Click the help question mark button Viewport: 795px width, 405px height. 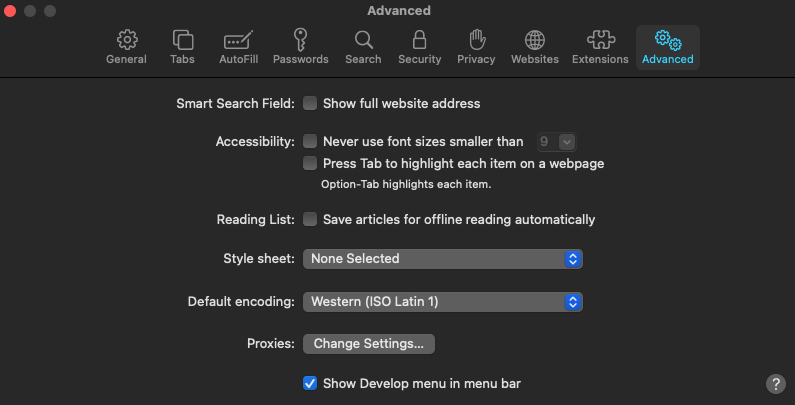776,384
